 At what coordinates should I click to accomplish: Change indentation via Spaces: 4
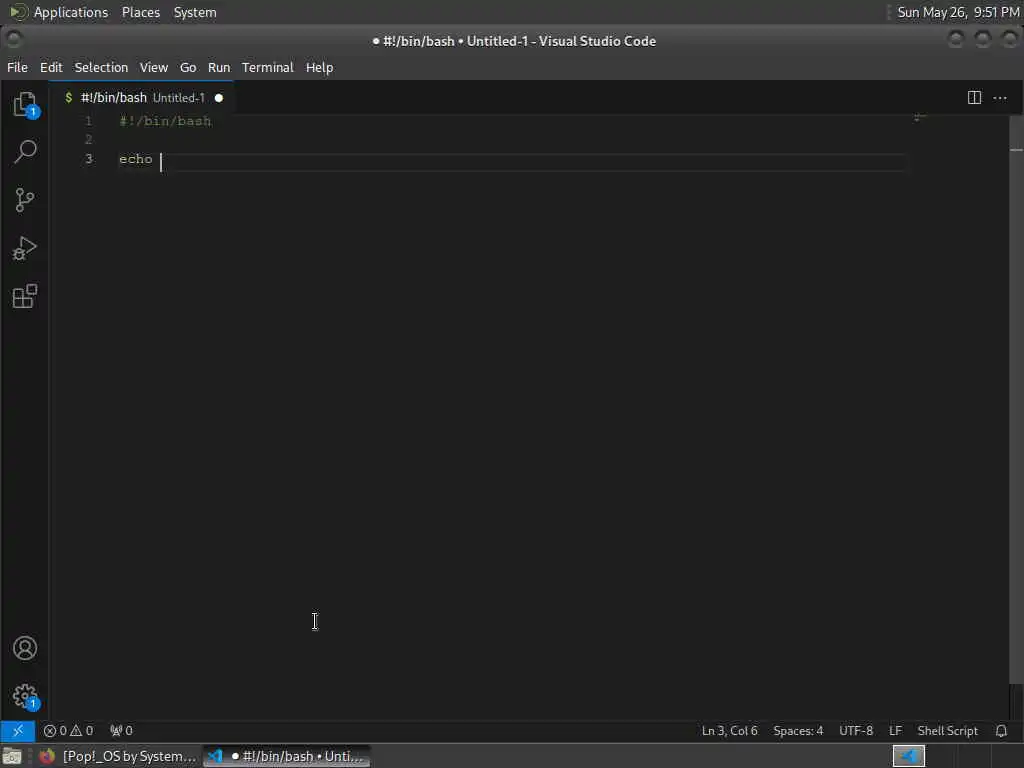pos(798,731)
